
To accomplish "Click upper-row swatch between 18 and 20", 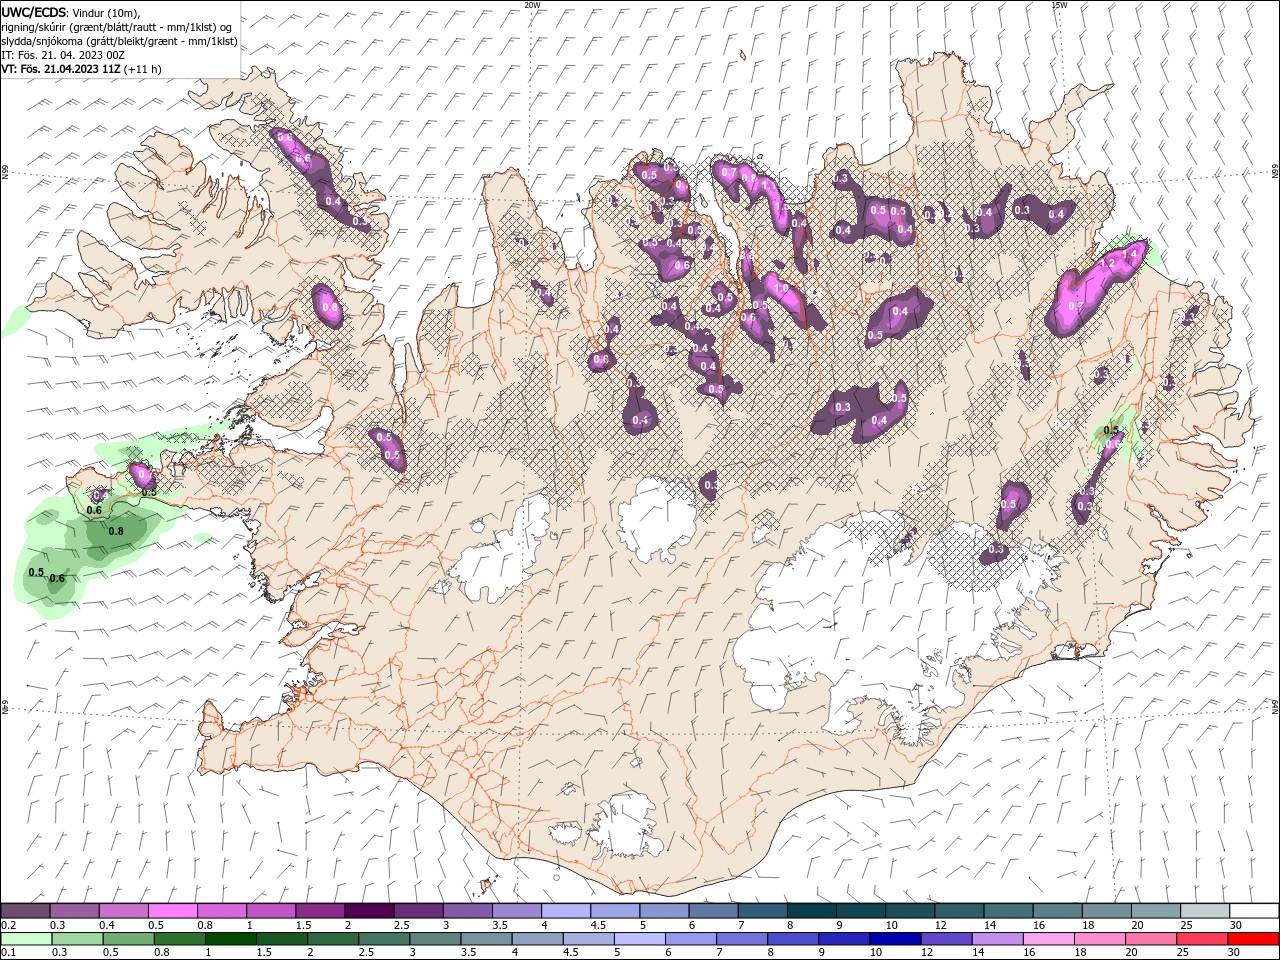I will click(x=1106, y=911).
